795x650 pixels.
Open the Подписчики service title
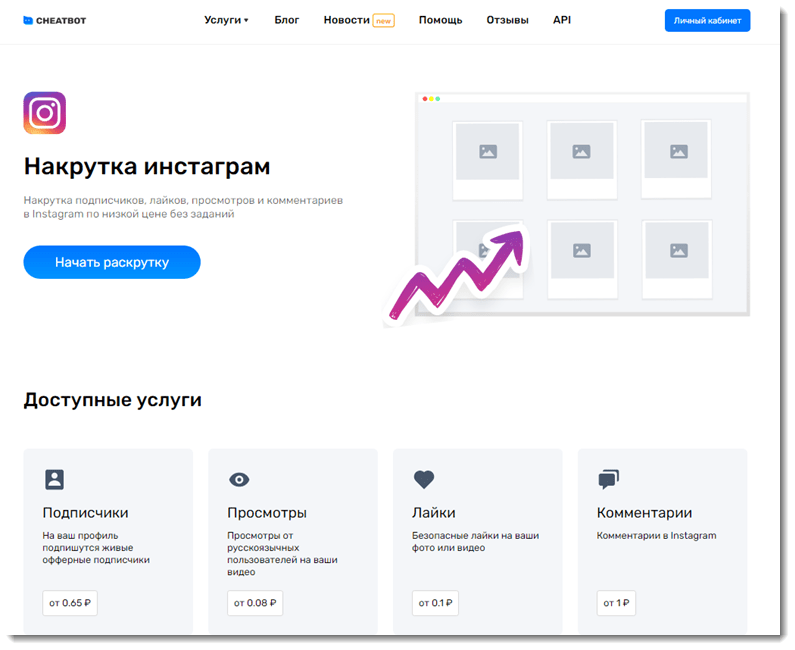(x=85, y=513)
